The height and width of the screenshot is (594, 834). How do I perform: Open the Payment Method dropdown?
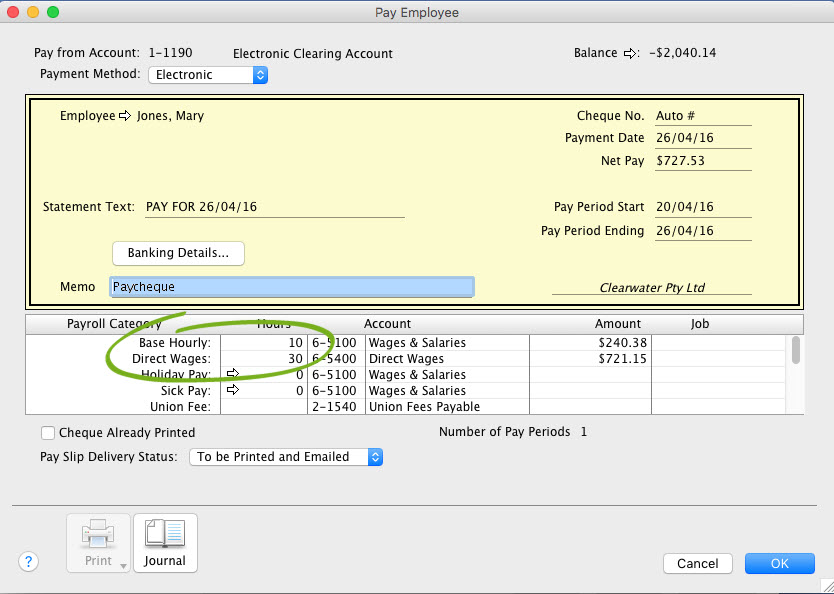(208, 75)
